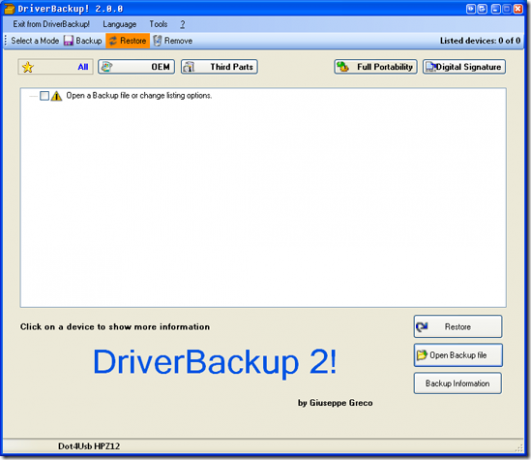Viewport: 531px width, 460px height.
Task: Enable the Digital Signature filter
Action: [464, 67]
